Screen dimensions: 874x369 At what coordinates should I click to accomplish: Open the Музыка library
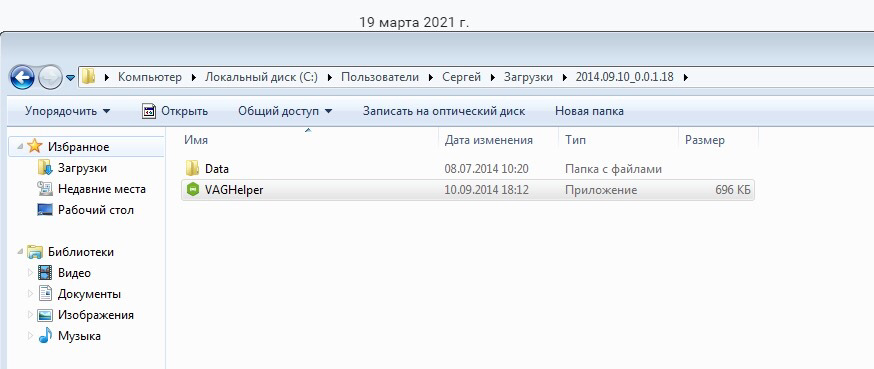(x=79, y=336)
